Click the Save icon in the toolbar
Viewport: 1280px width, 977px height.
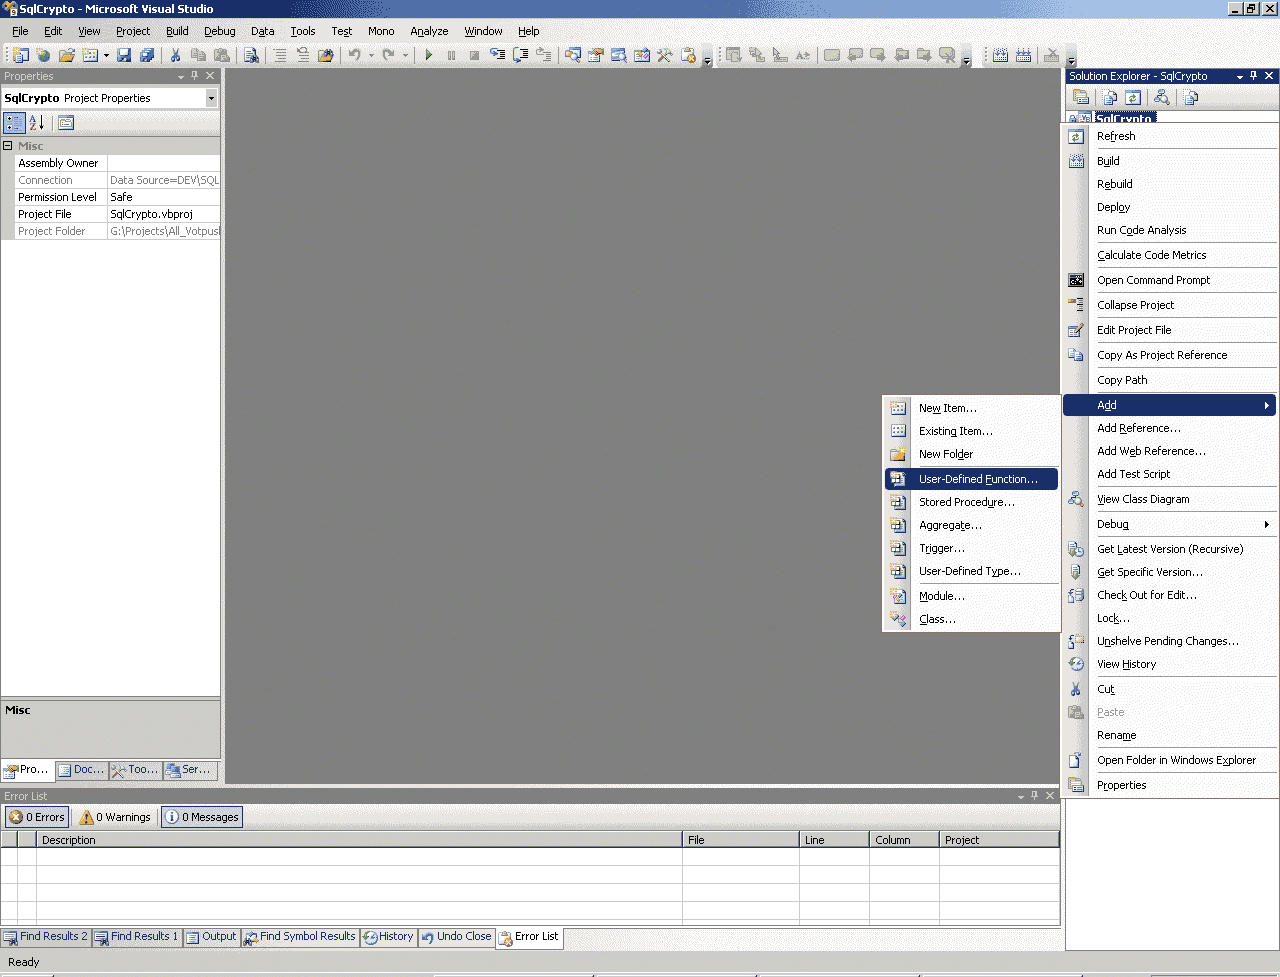point(124,56)
